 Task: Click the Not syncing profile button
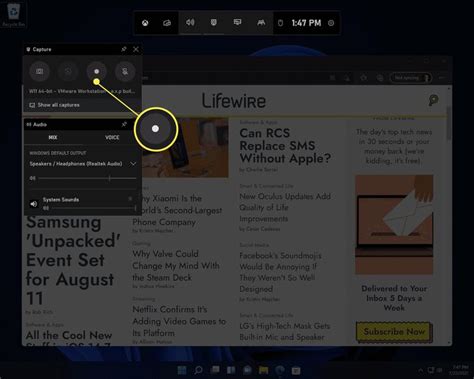pyautogui.click(x=411, y=78)
